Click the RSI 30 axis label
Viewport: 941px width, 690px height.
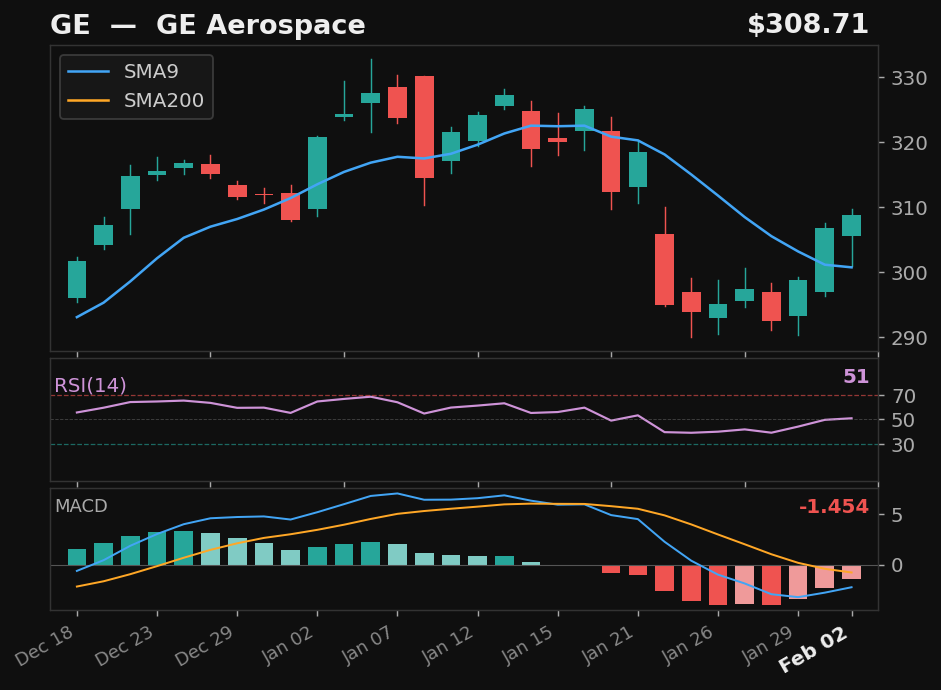click(903, 446)
